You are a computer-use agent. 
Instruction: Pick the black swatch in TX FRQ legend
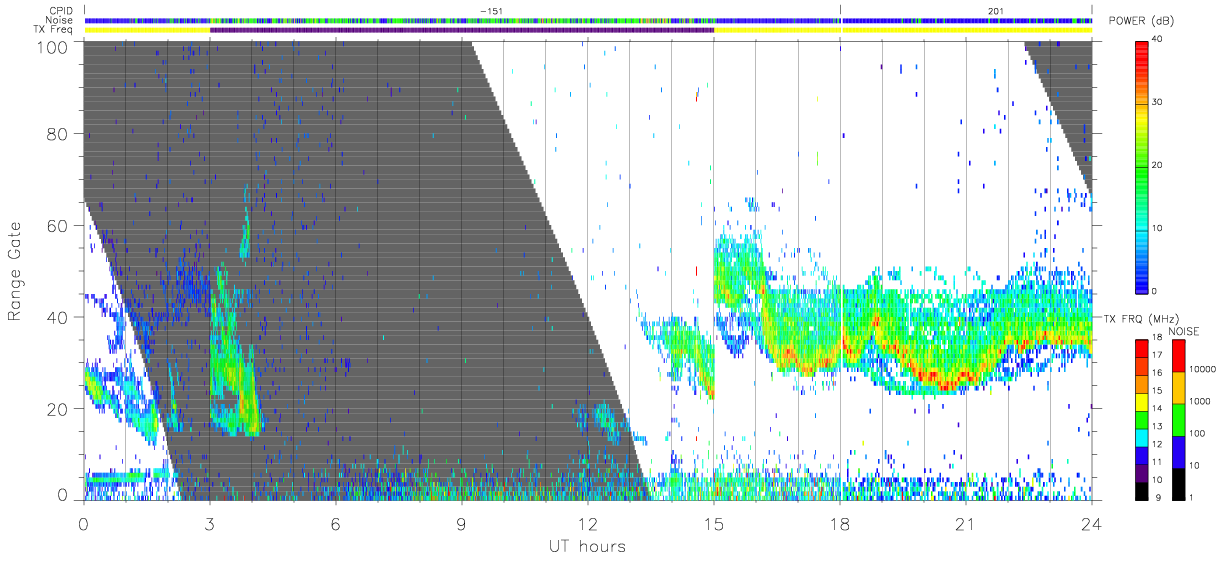1142,490
